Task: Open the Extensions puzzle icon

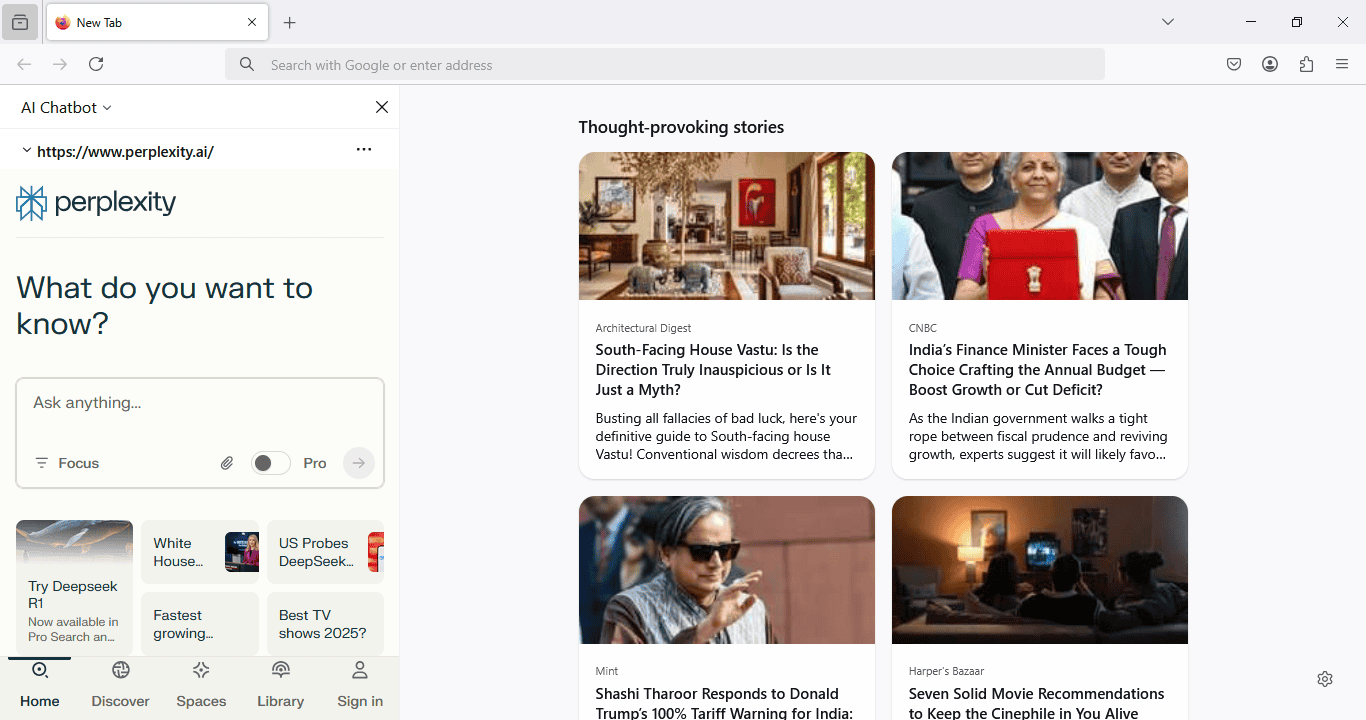Action: pyautogui.click(x=1306, y=65)
